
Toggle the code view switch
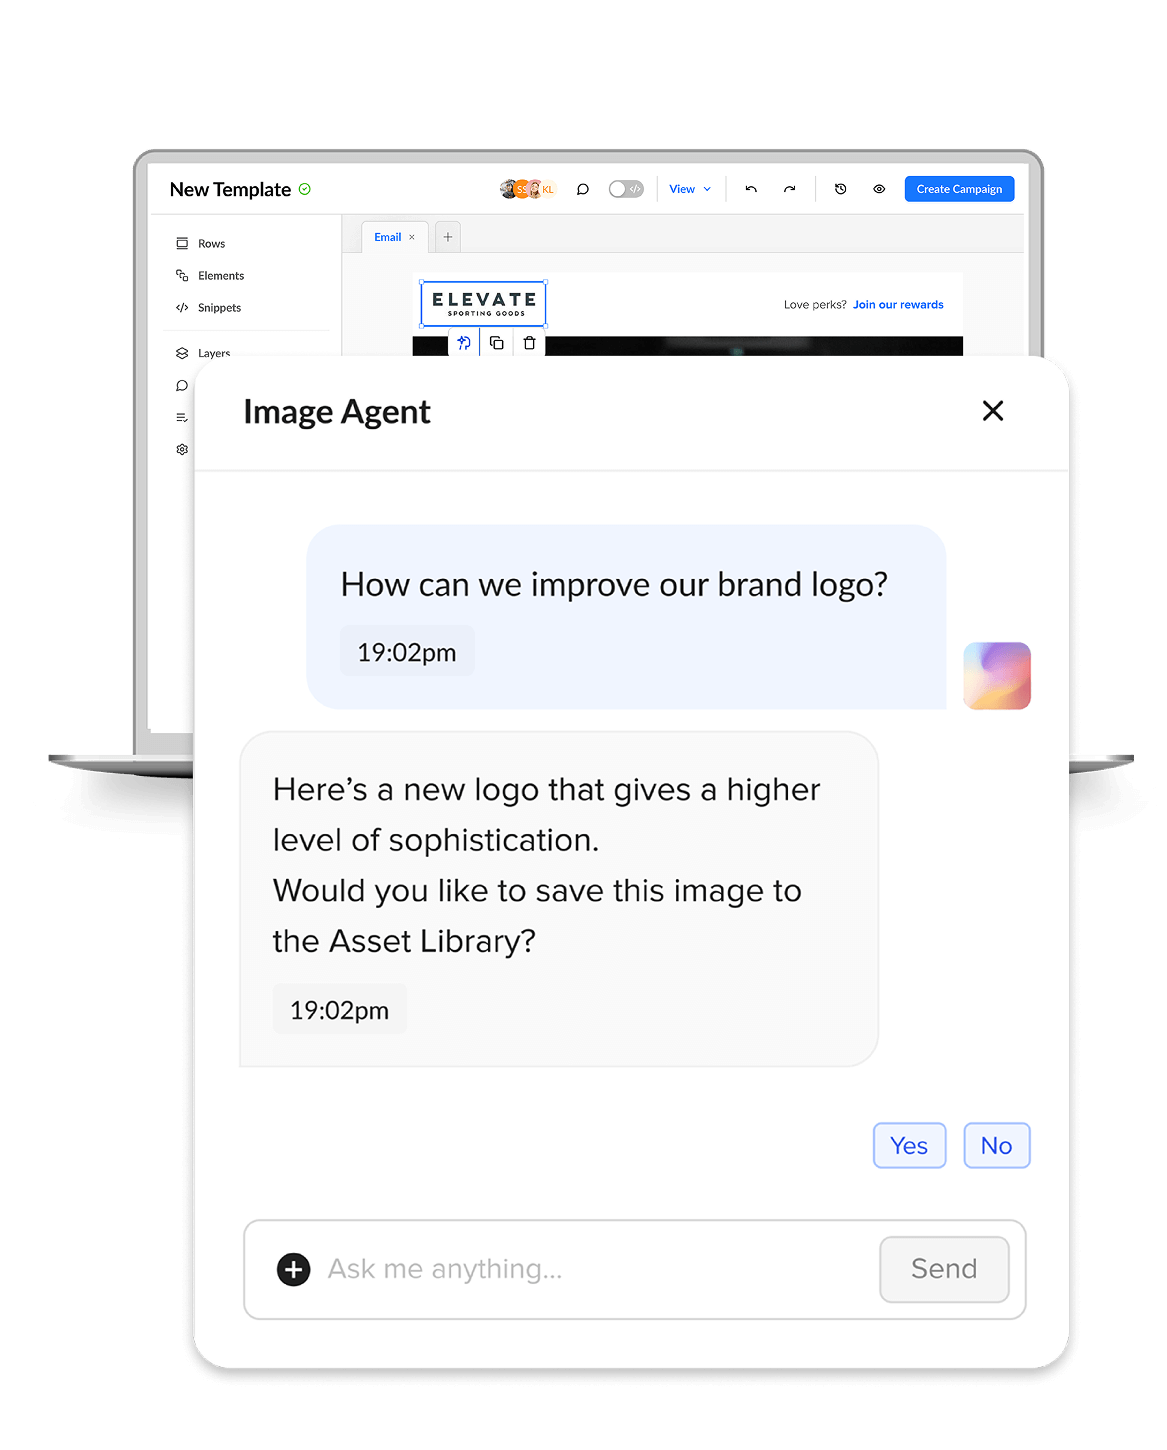point(626,188)
